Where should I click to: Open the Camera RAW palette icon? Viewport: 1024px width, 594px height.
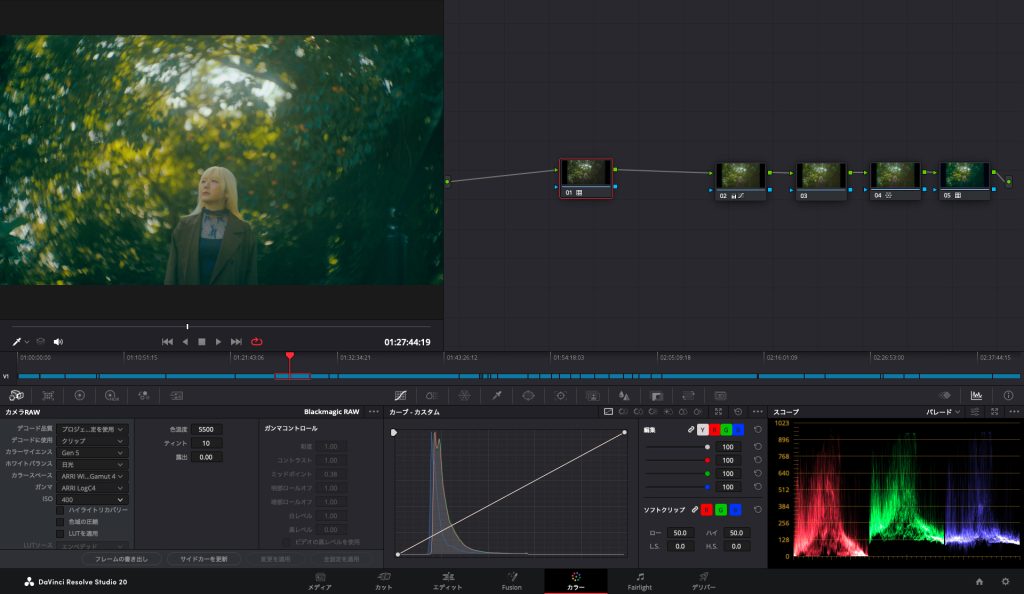tap(17, 395)
